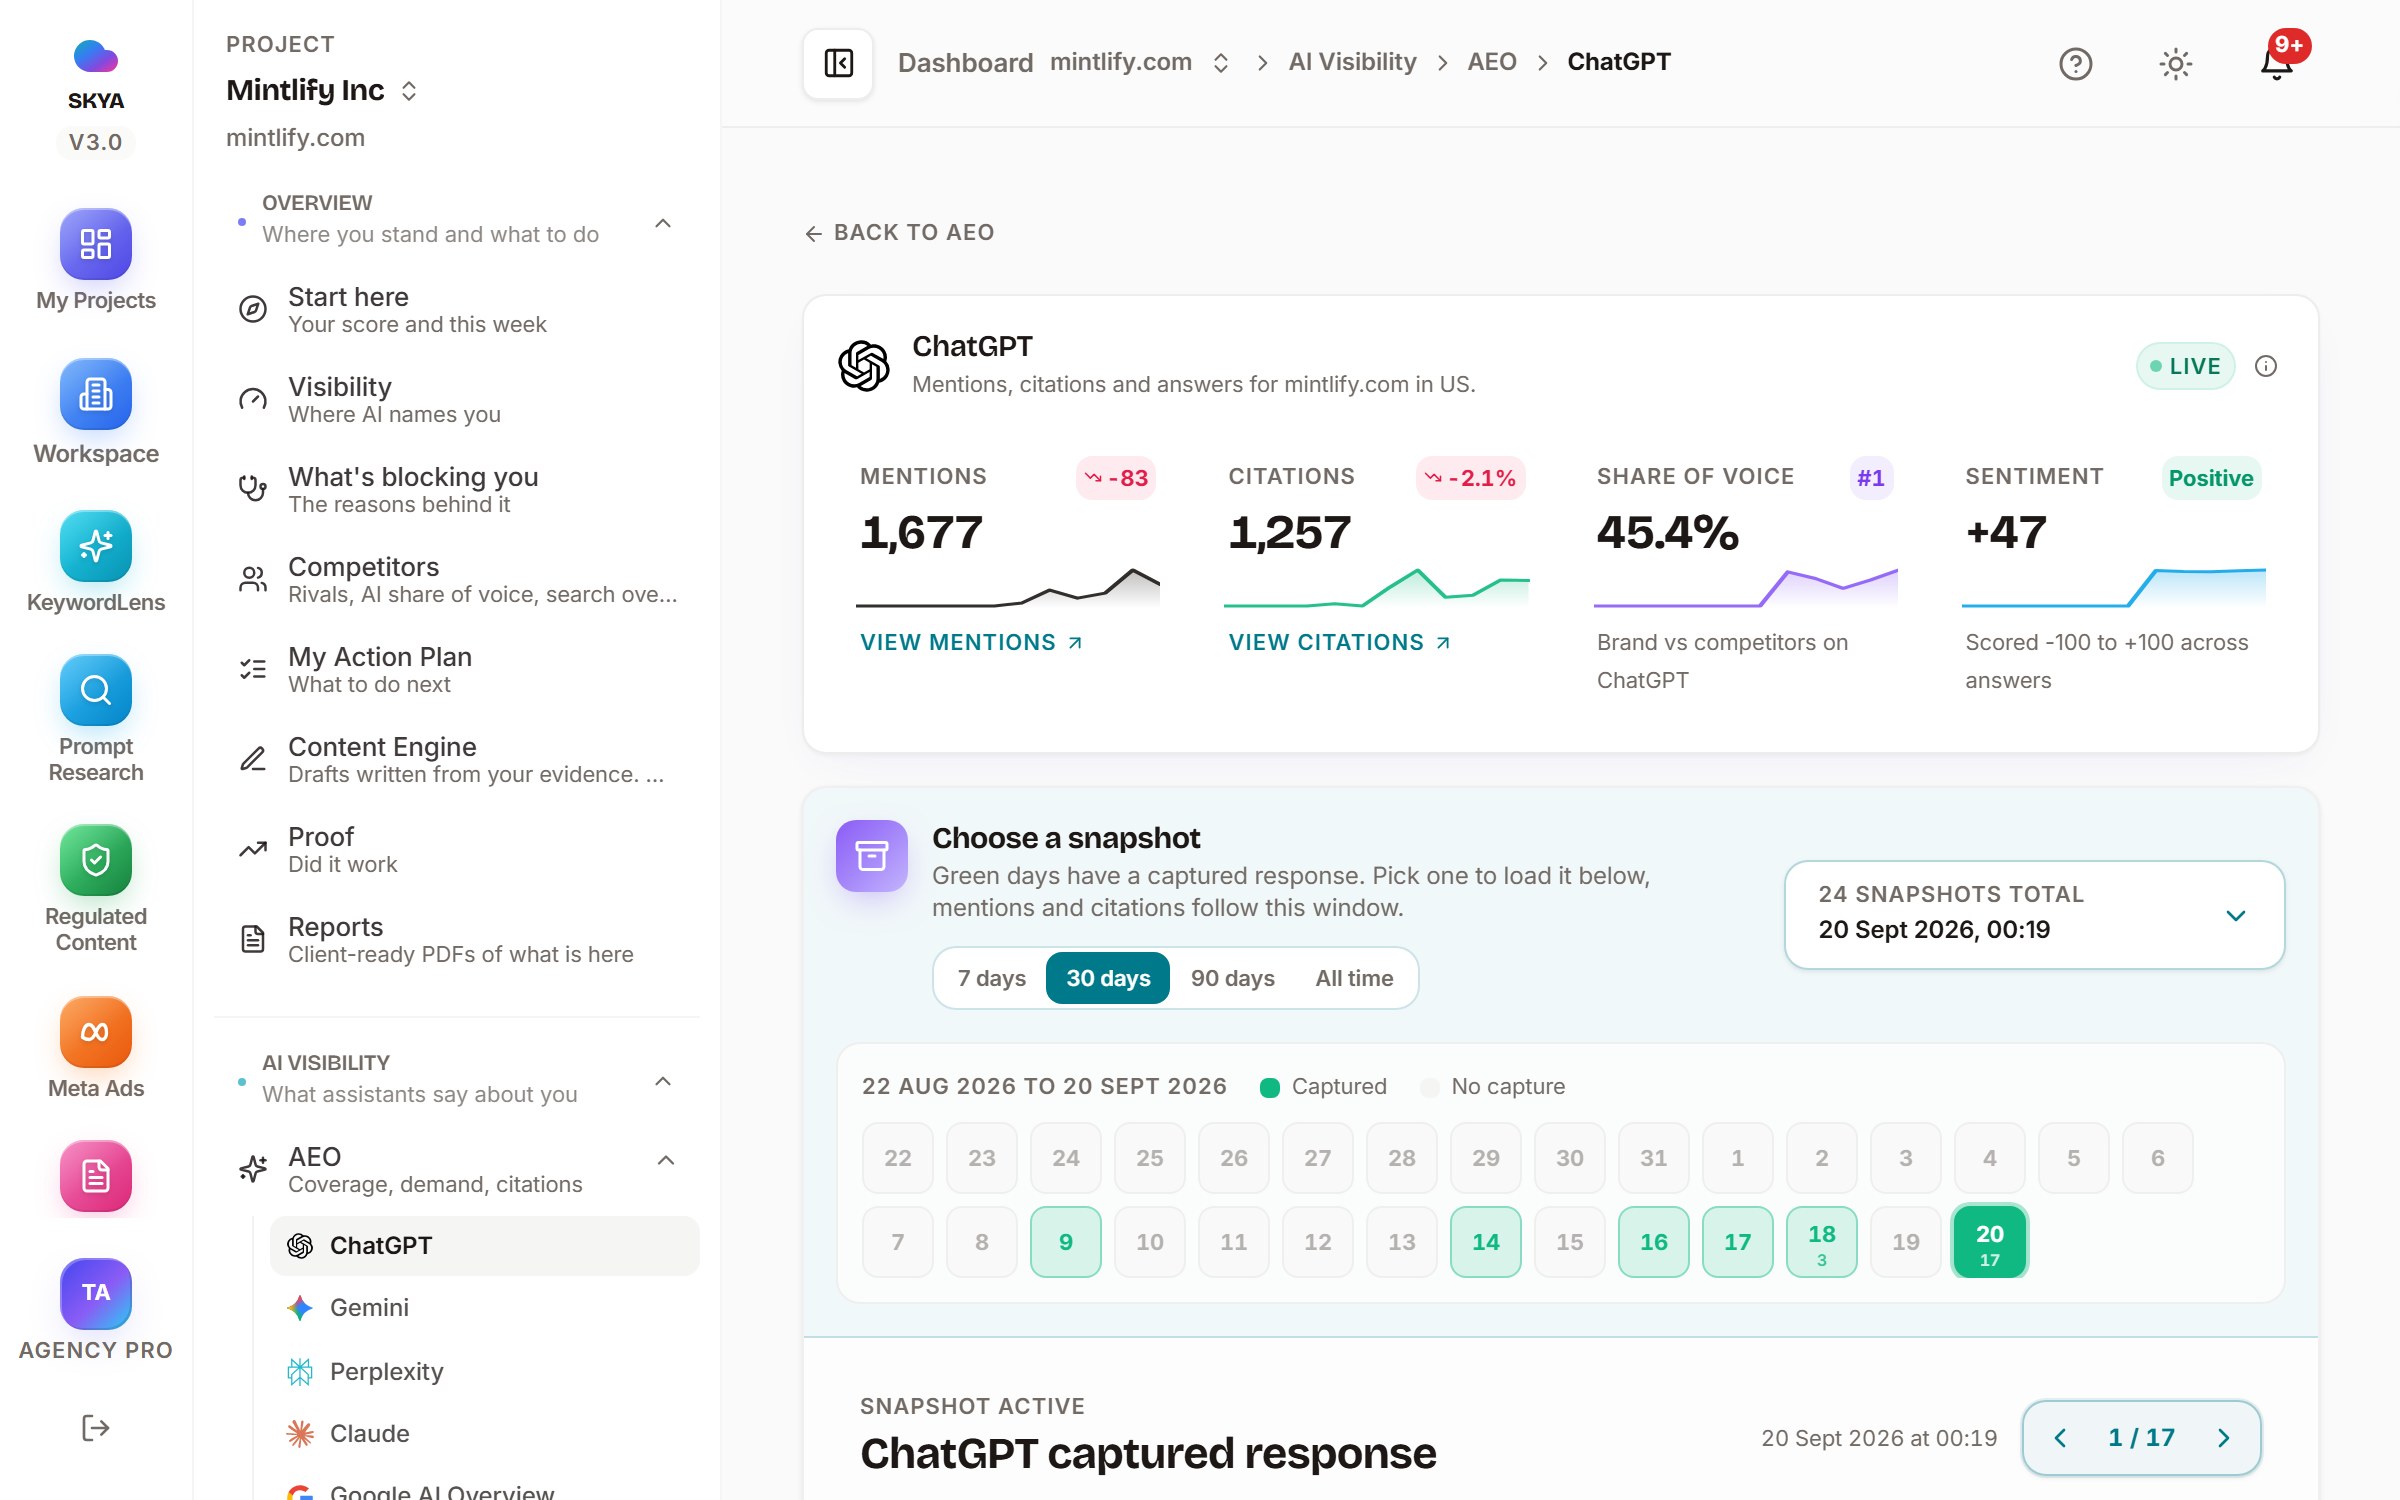Click Back to AEO link

pos(899,232)
